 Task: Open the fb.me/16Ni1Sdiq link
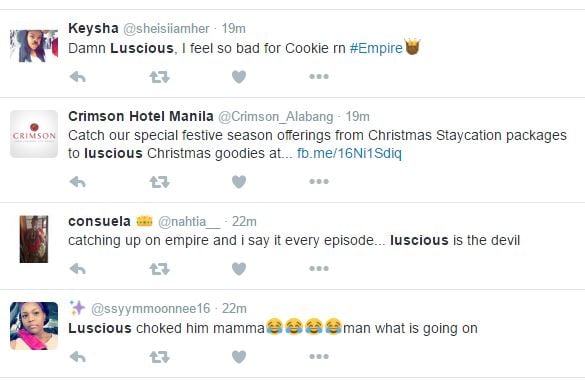tap(350, 153)
